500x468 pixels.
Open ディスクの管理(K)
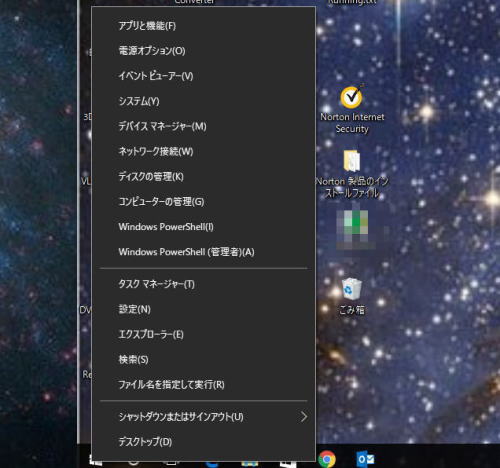204,176
